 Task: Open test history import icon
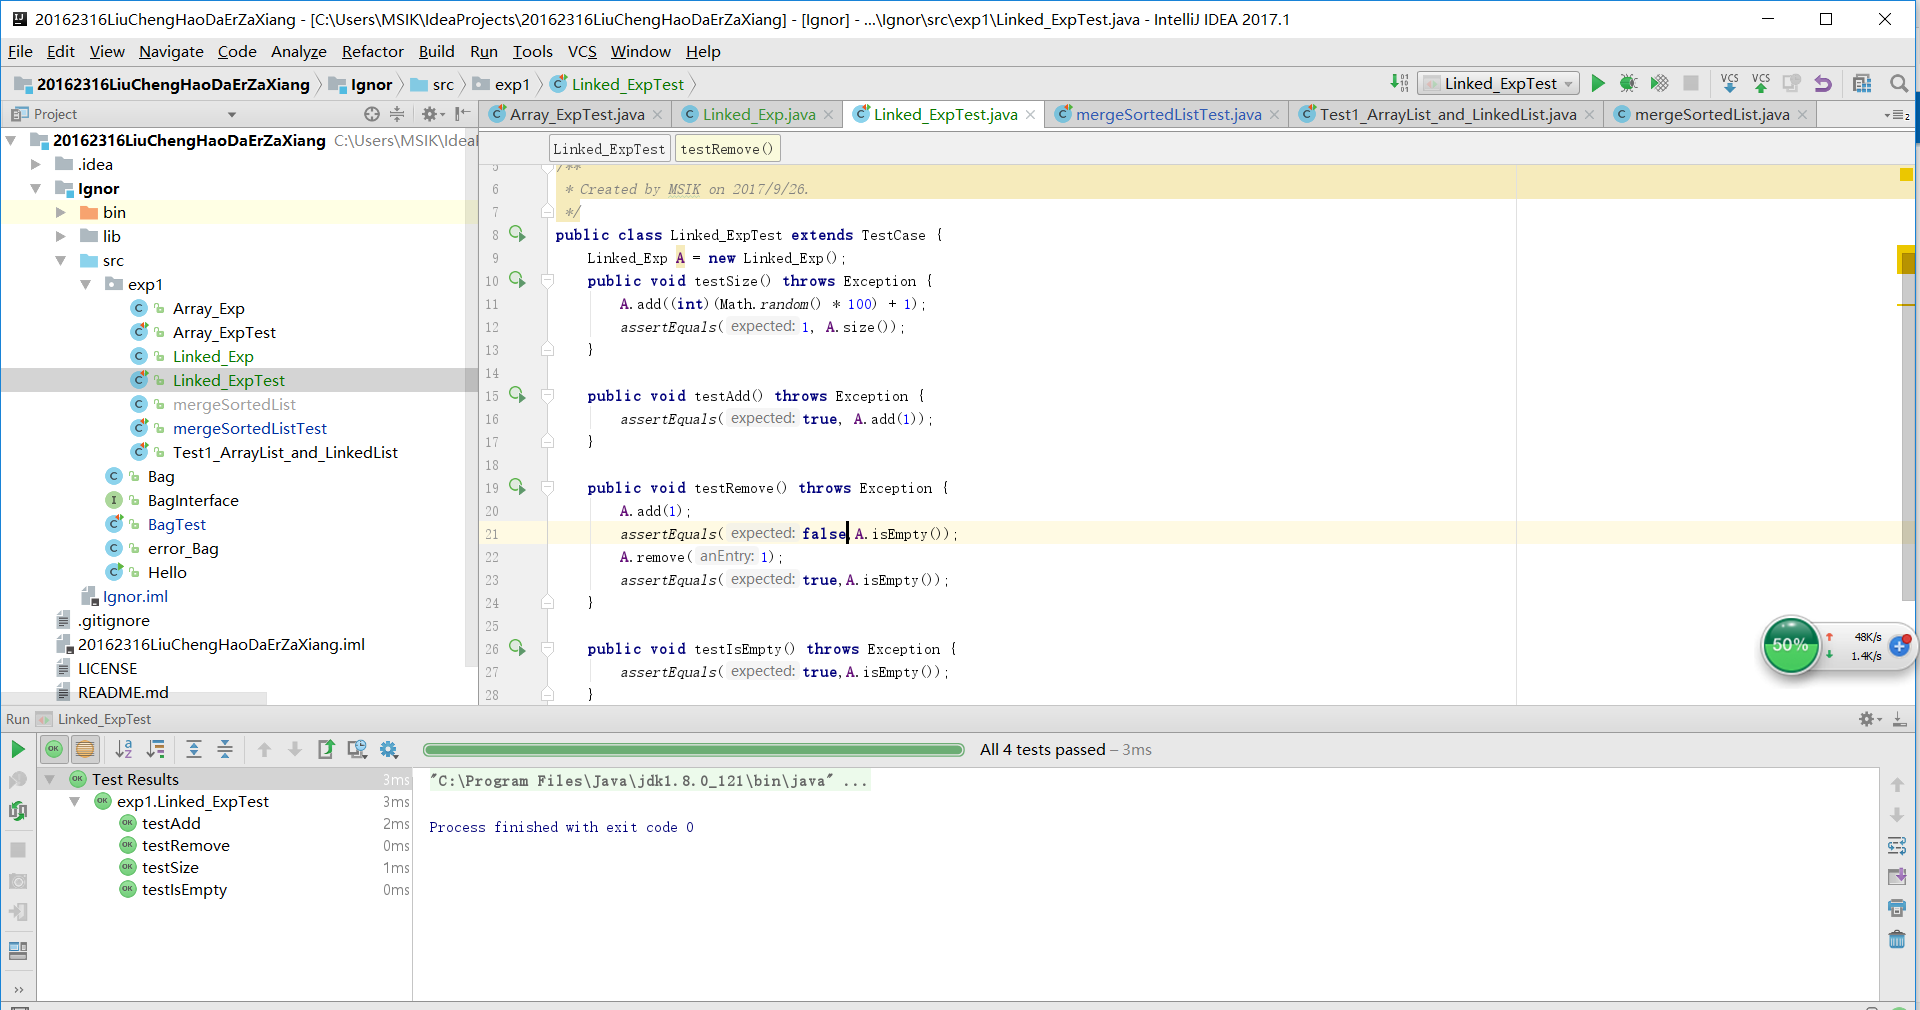357,749
